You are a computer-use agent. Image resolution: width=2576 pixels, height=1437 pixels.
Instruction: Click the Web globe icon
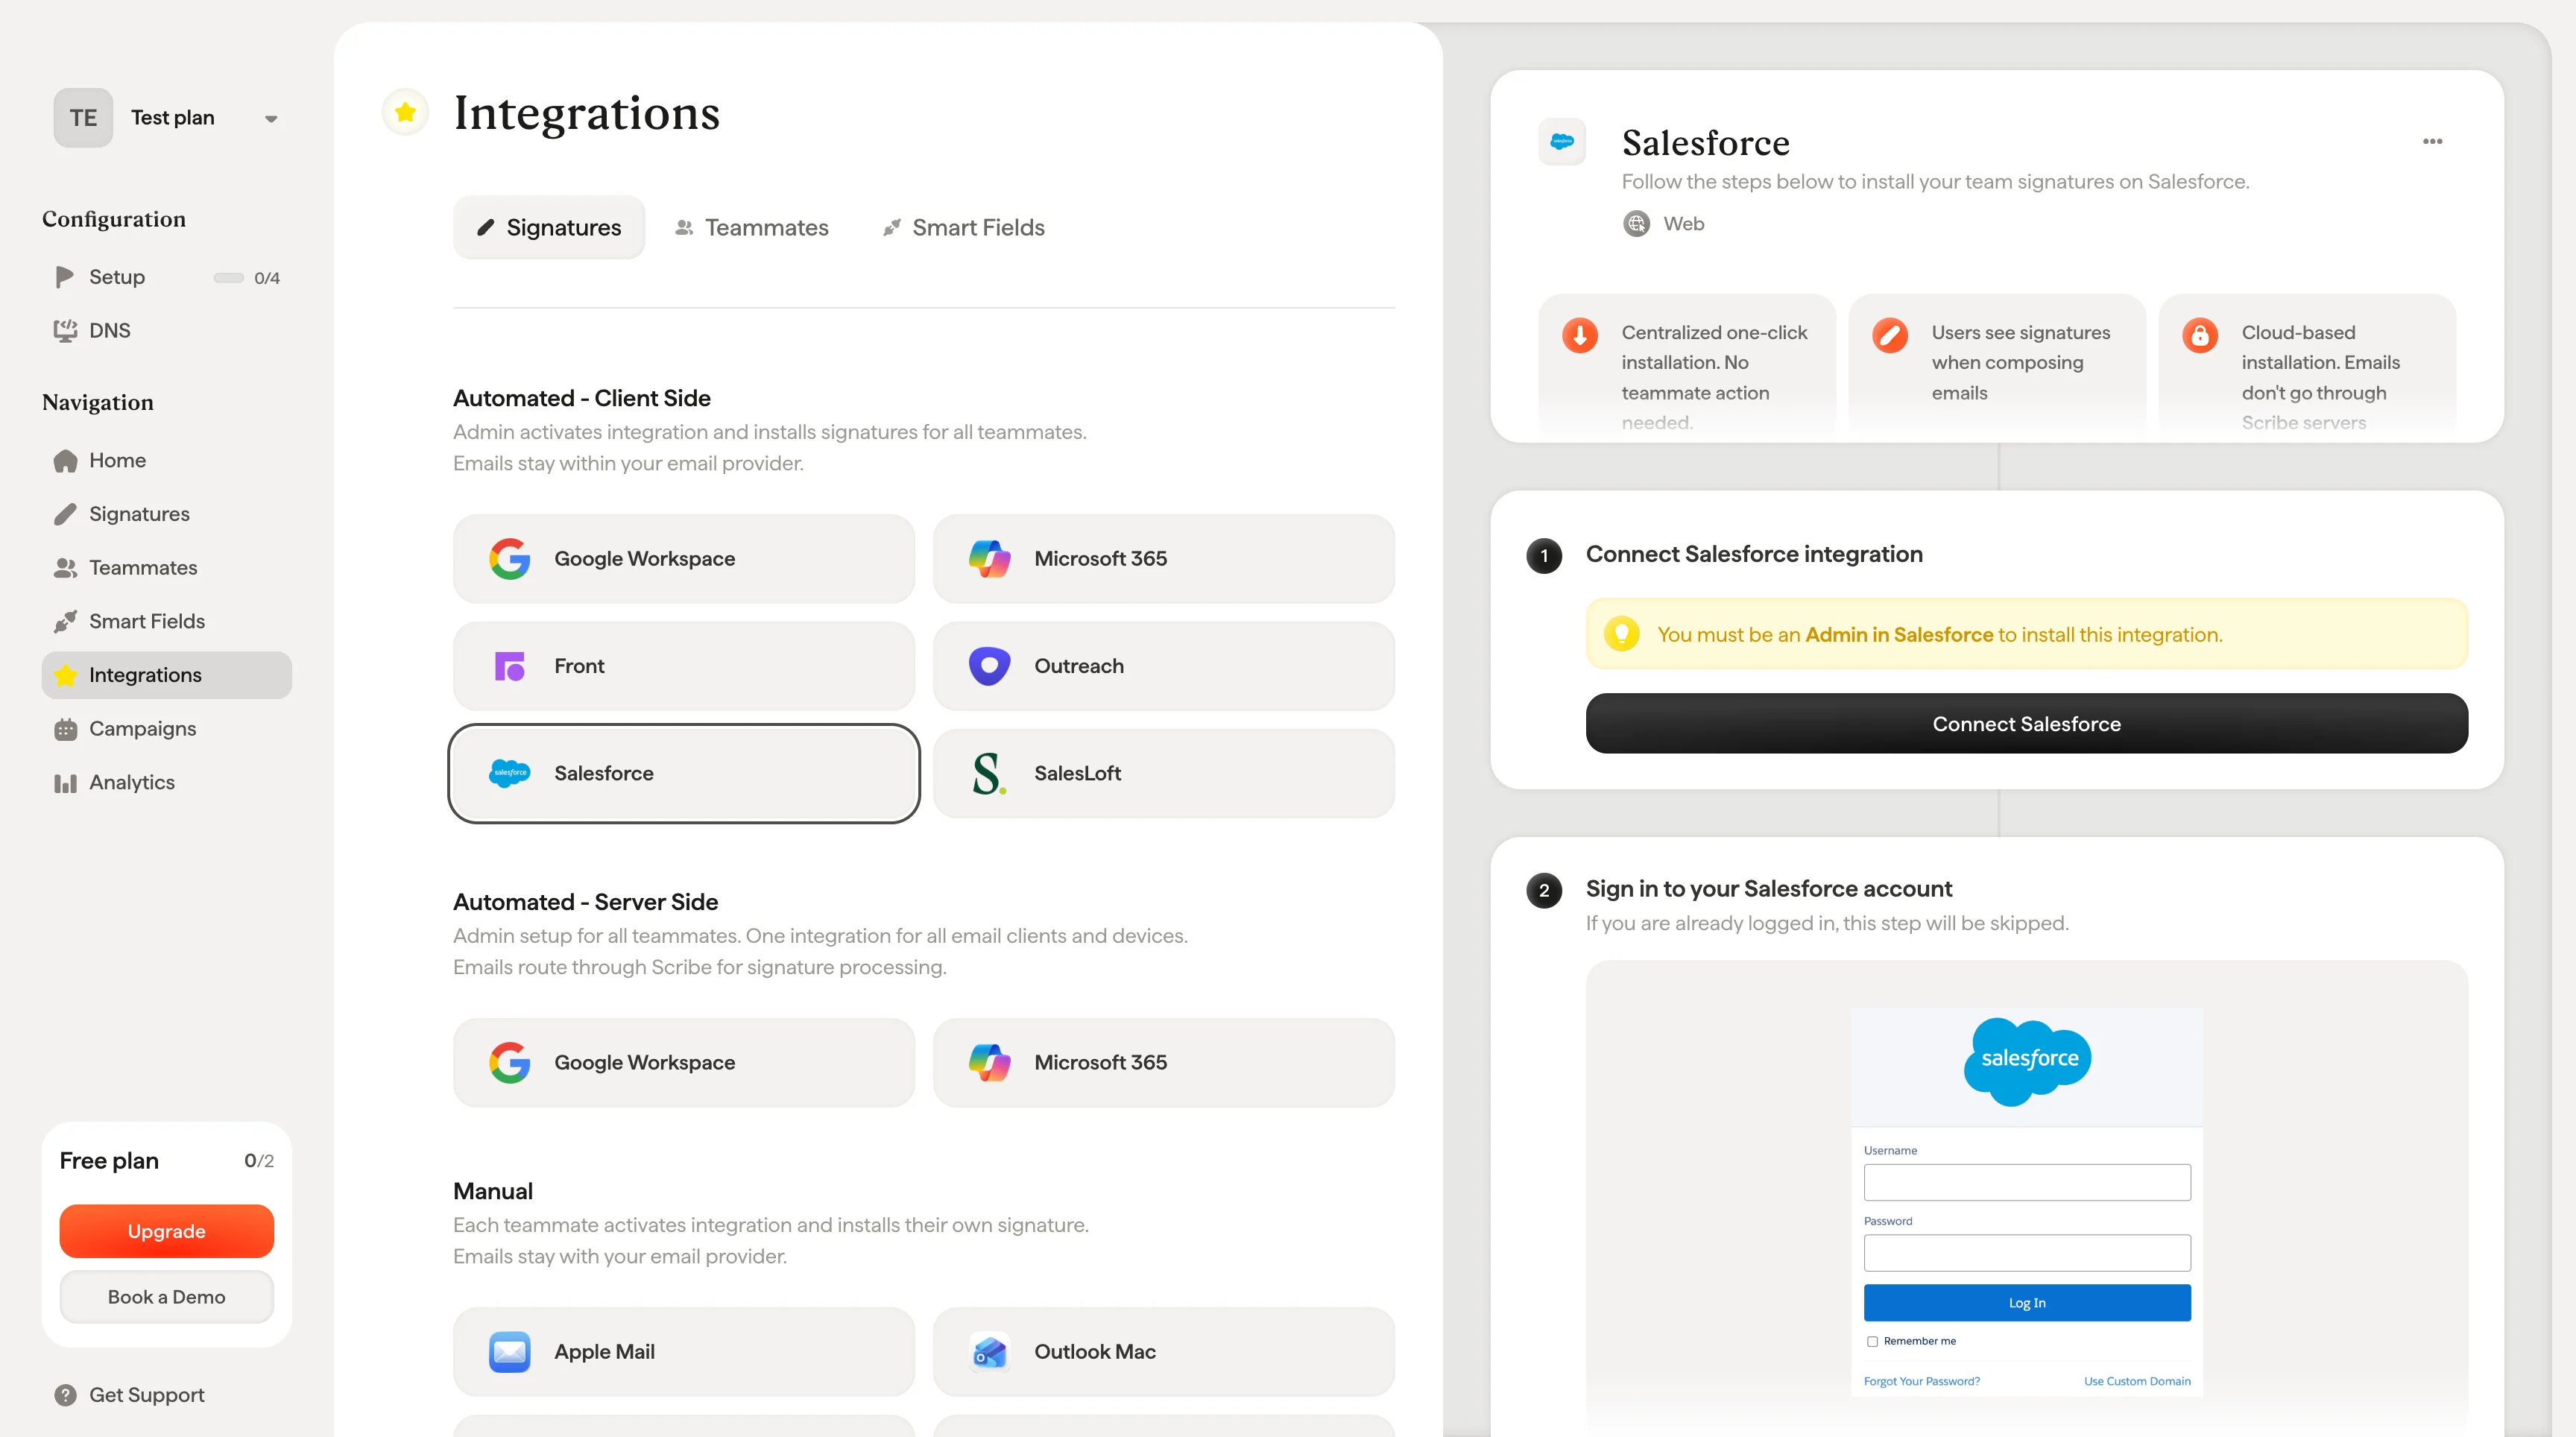click(1636, 224)
